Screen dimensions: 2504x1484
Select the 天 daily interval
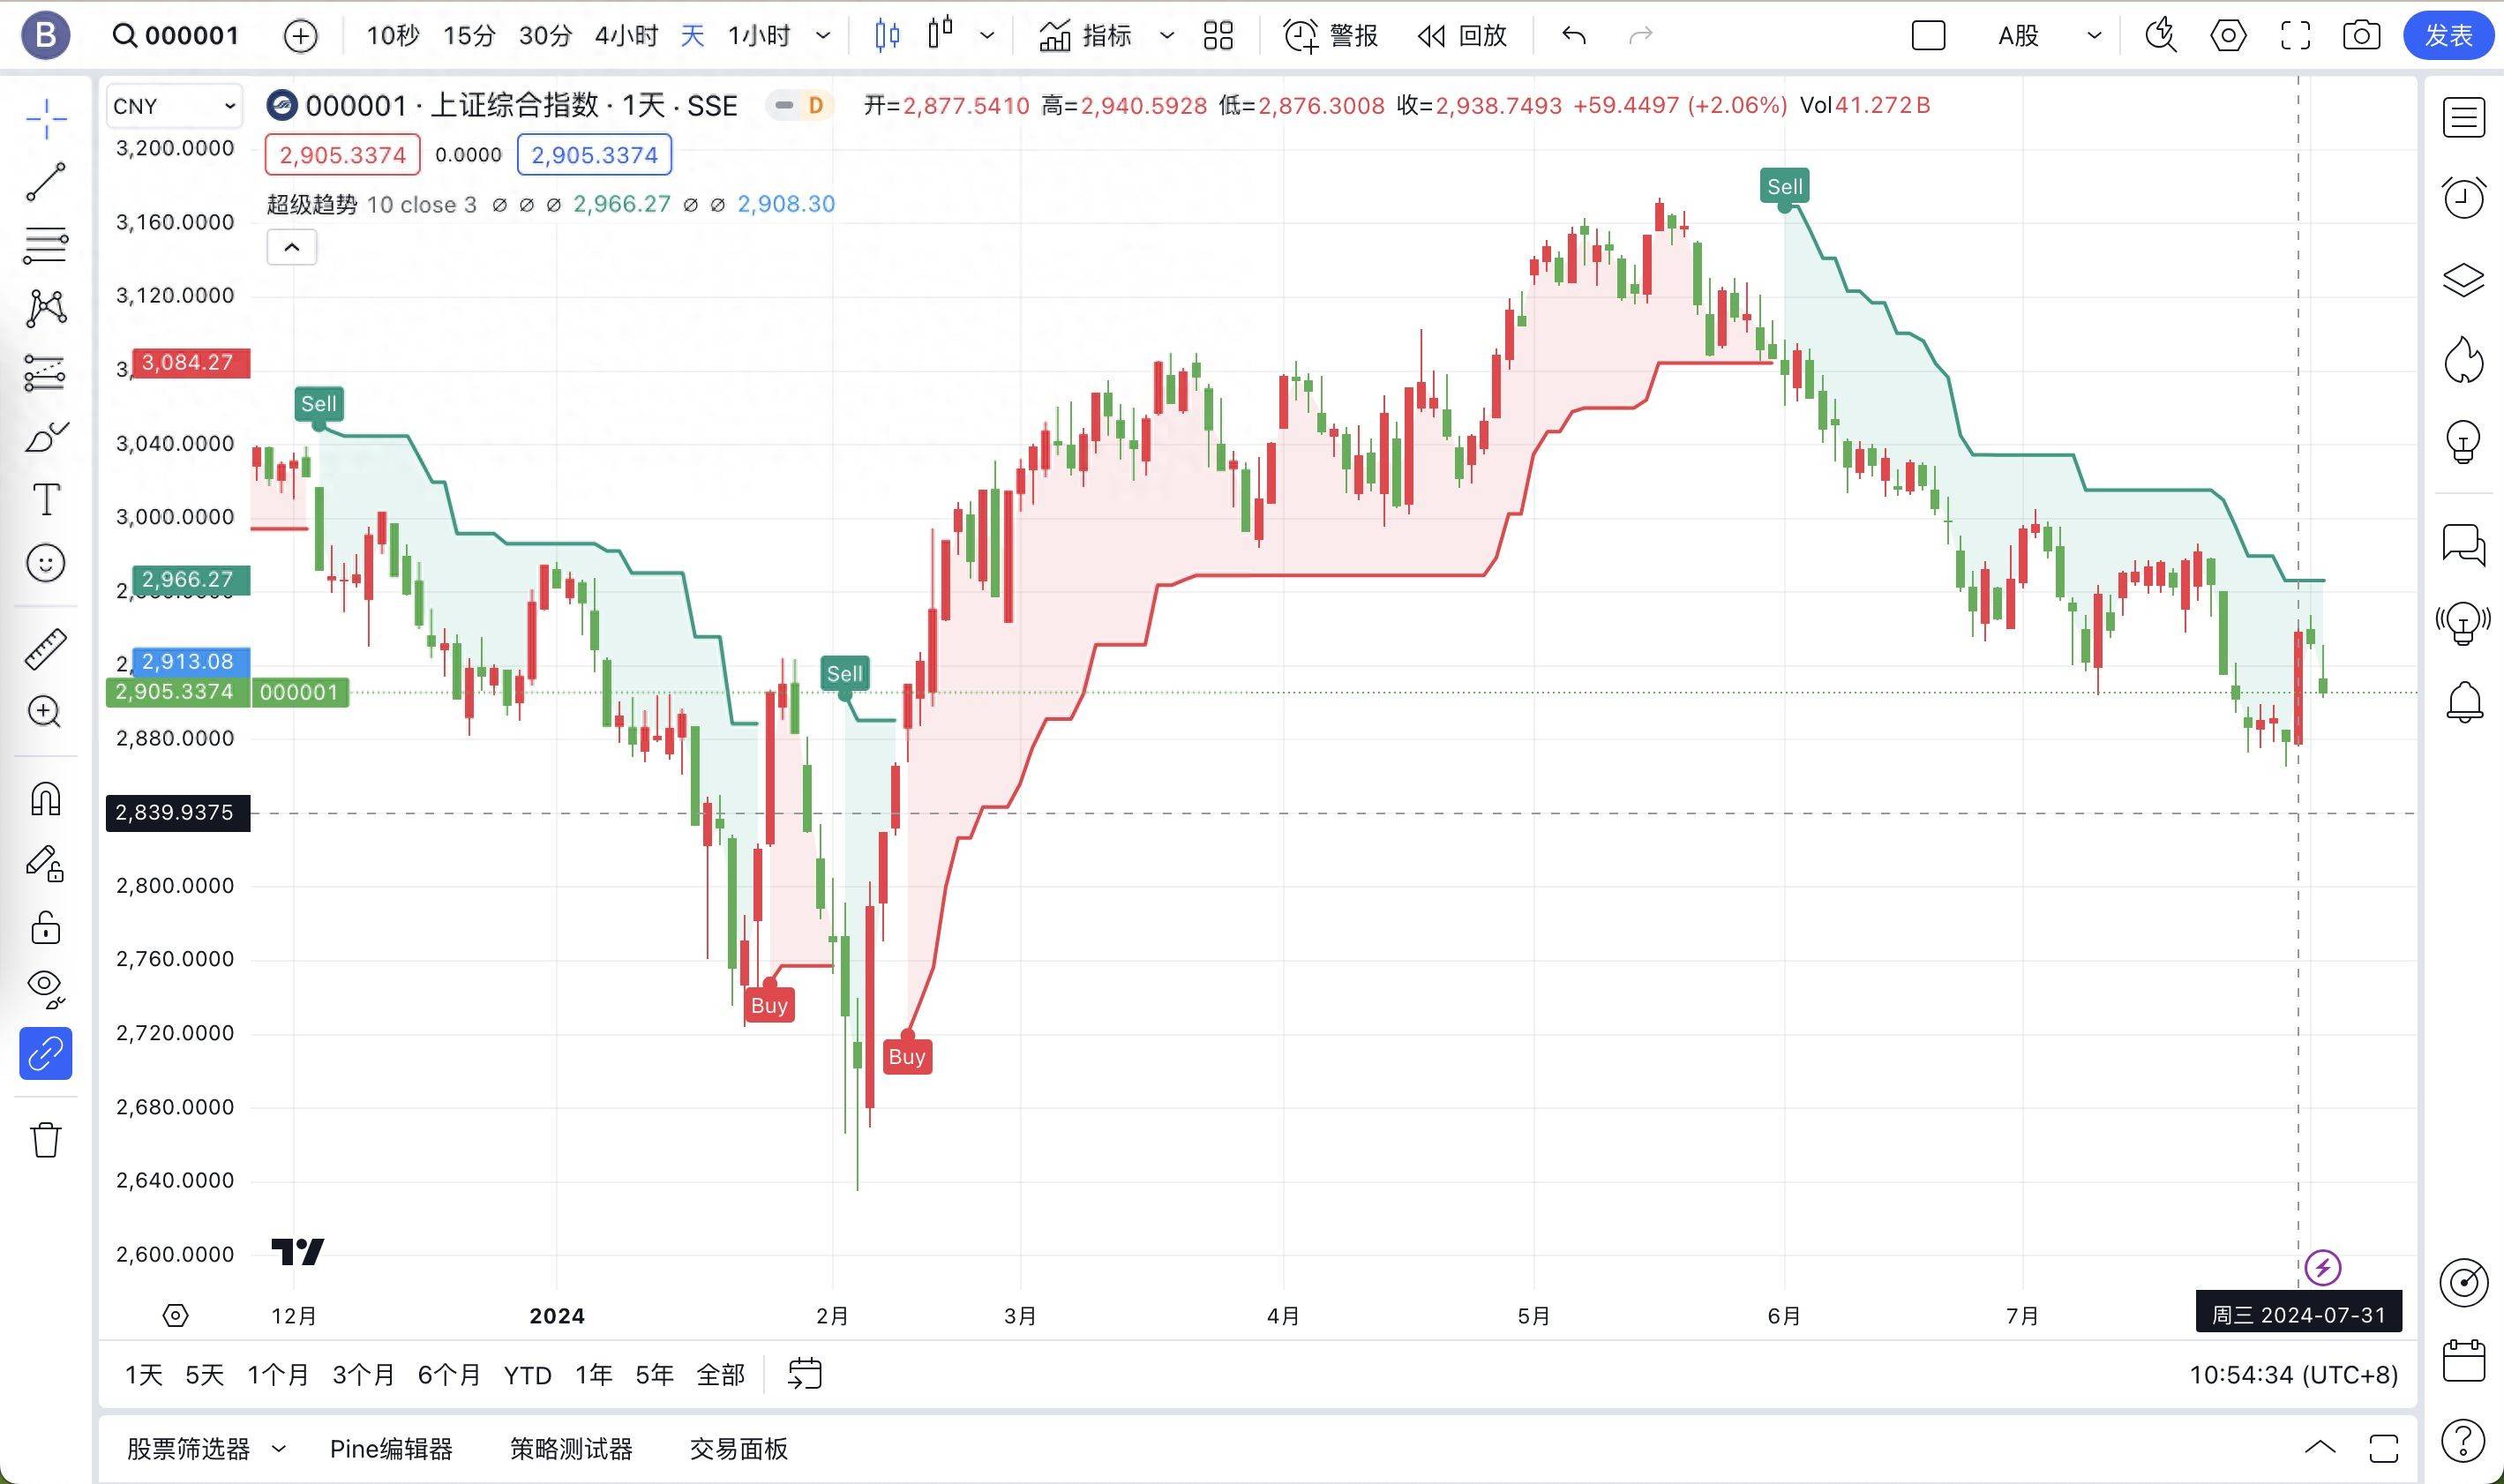(692, 36)
